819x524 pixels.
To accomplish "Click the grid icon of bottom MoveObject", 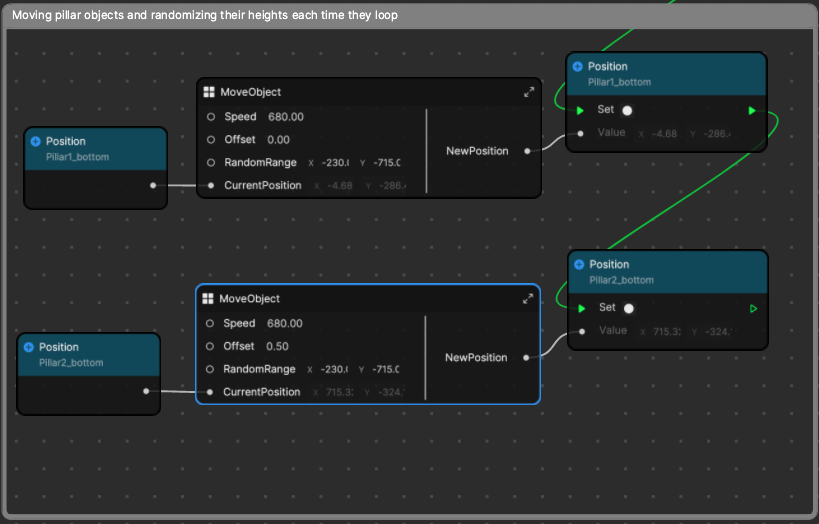I will point(208,299).
